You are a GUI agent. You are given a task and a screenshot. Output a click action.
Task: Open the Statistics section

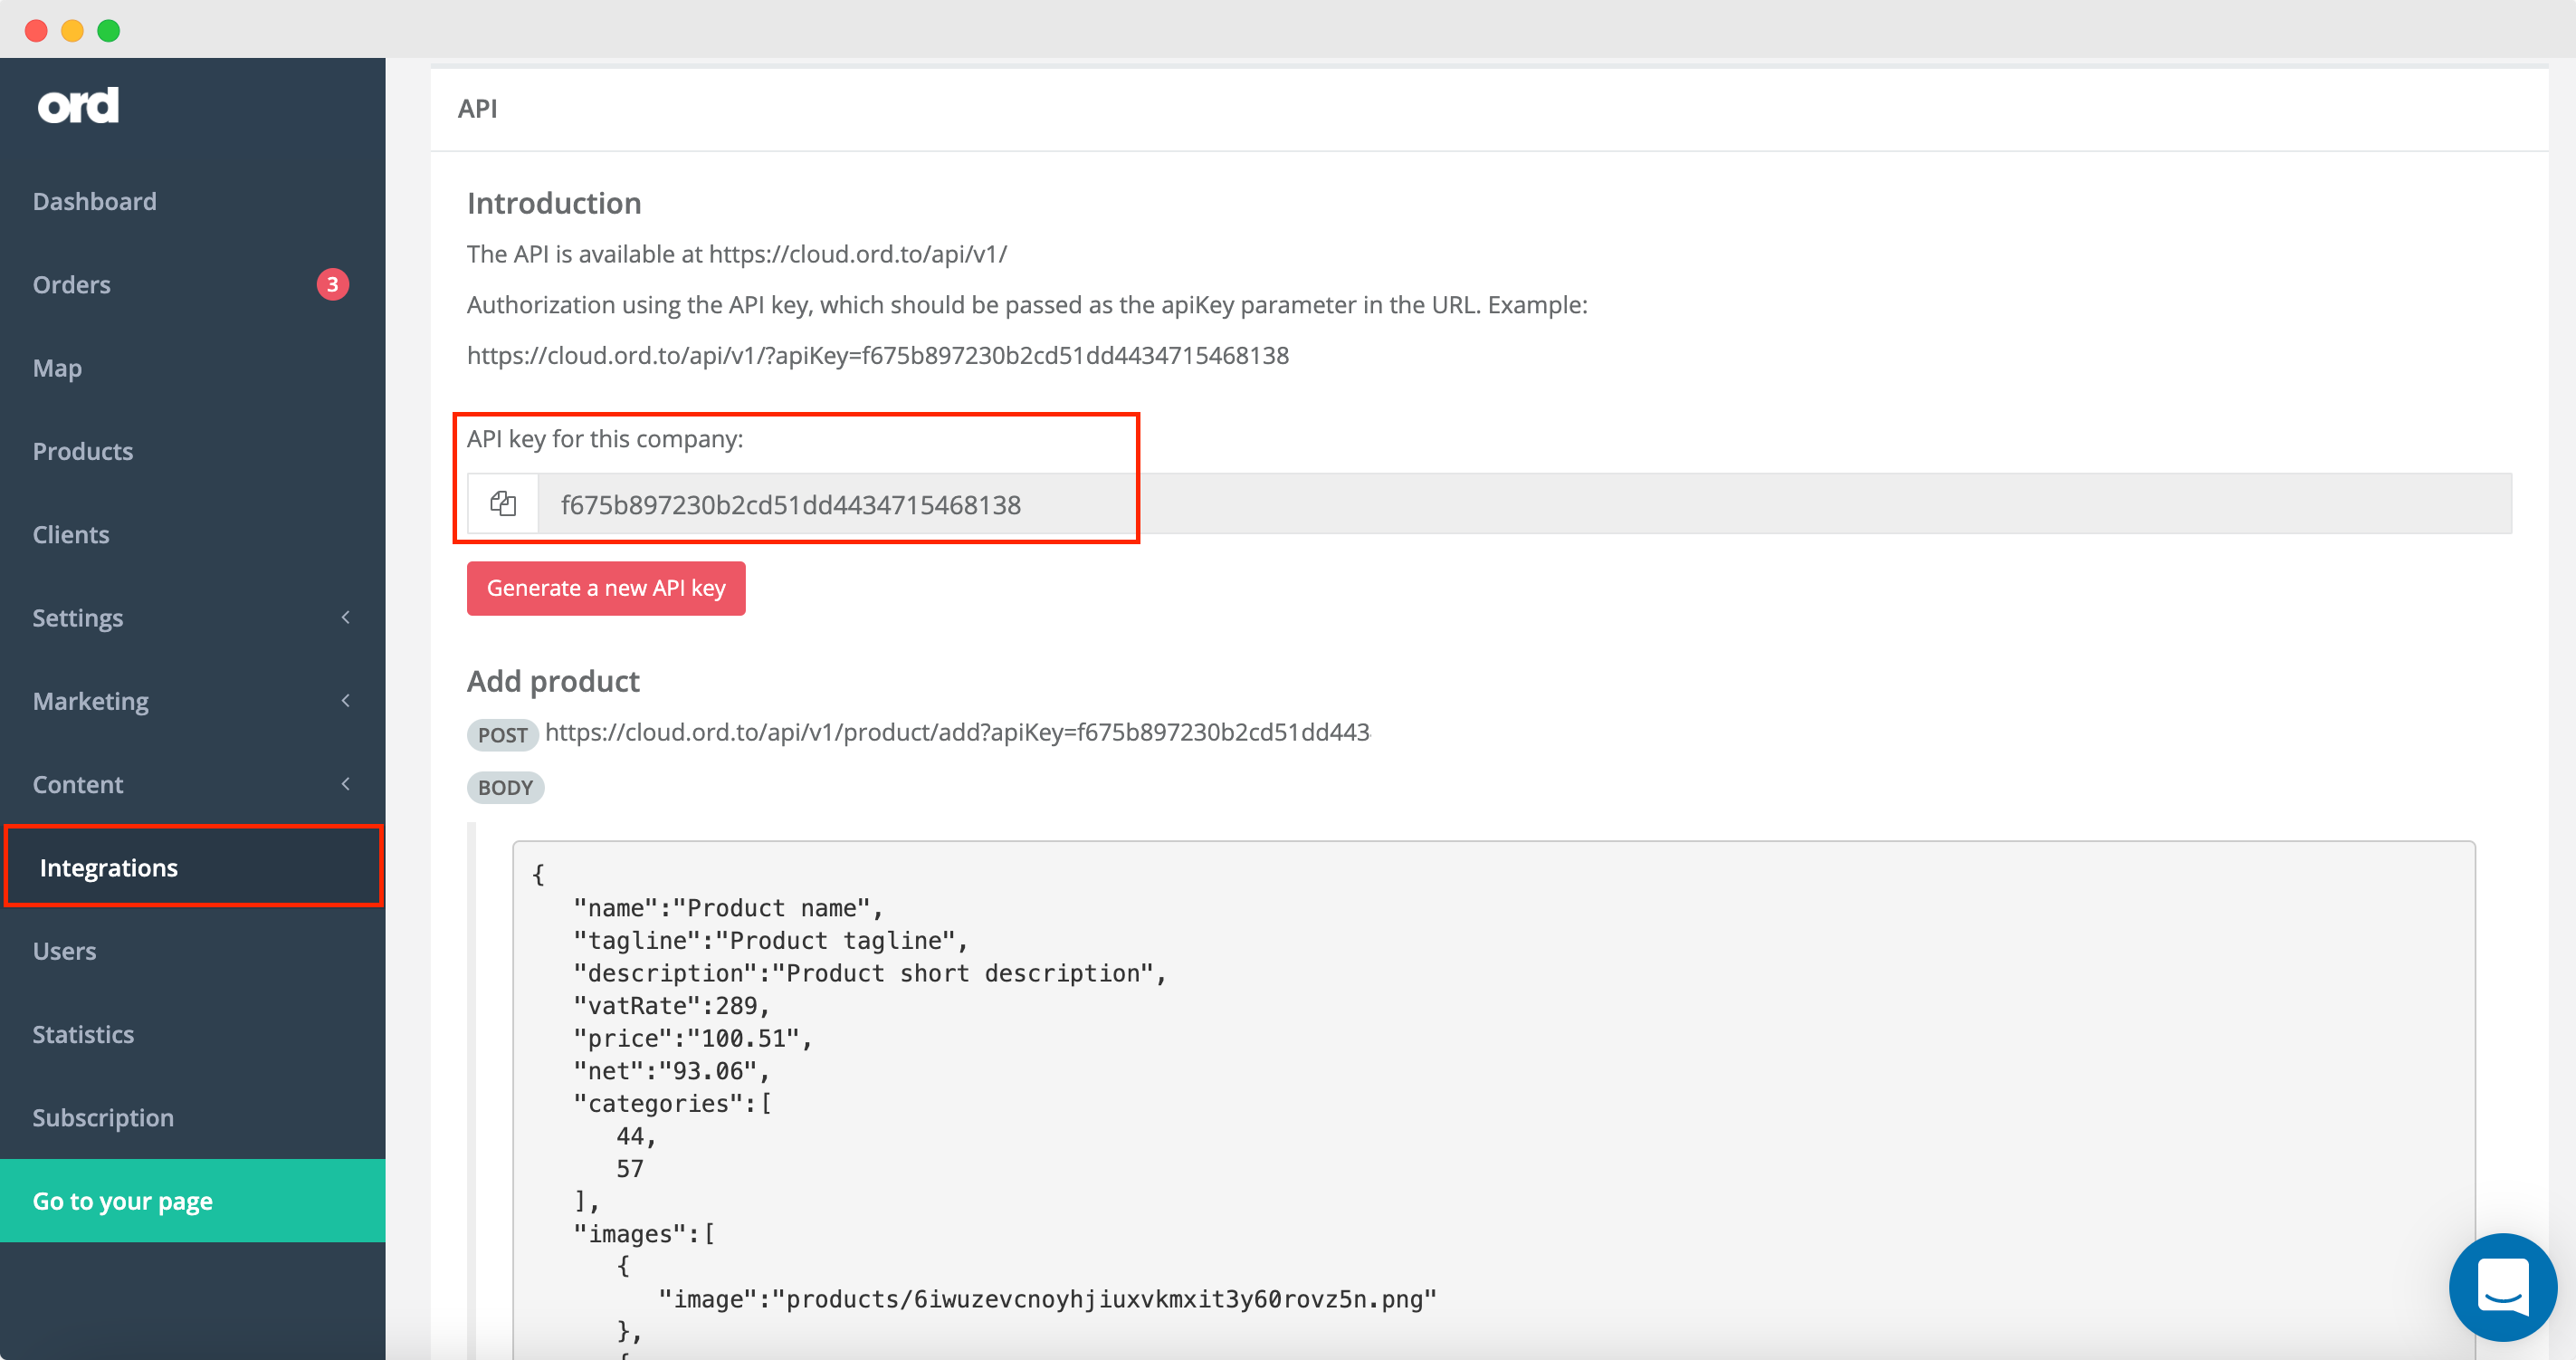[x=83, y=1034]
